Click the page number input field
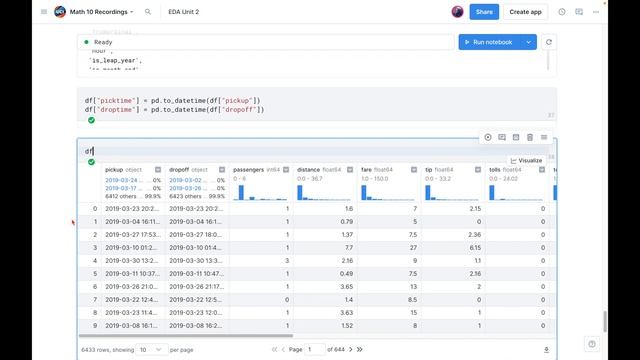The width and height of the screenshot is (640, 360). [x=315, y=350]
